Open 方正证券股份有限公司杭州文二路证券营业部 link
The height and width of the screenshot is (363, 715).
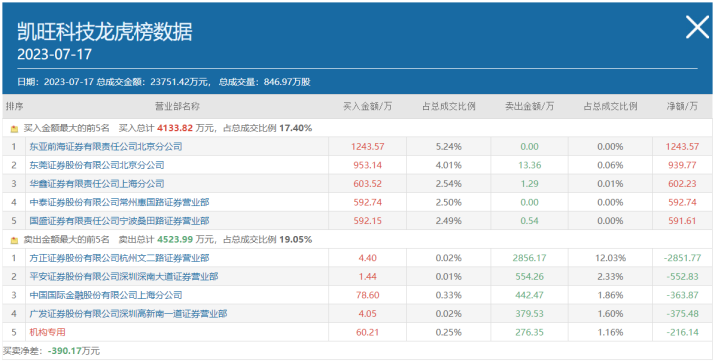click(x=119, y=258)
